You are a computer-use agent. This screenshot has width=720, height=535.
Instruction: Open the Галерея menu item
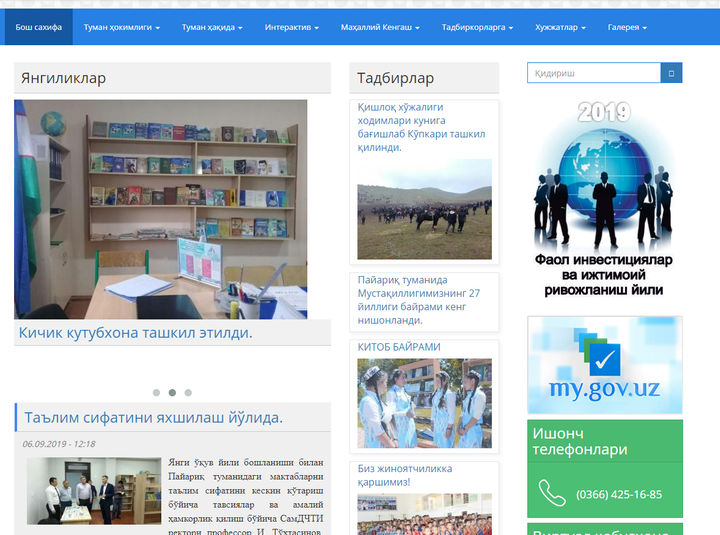pos(627,28)
